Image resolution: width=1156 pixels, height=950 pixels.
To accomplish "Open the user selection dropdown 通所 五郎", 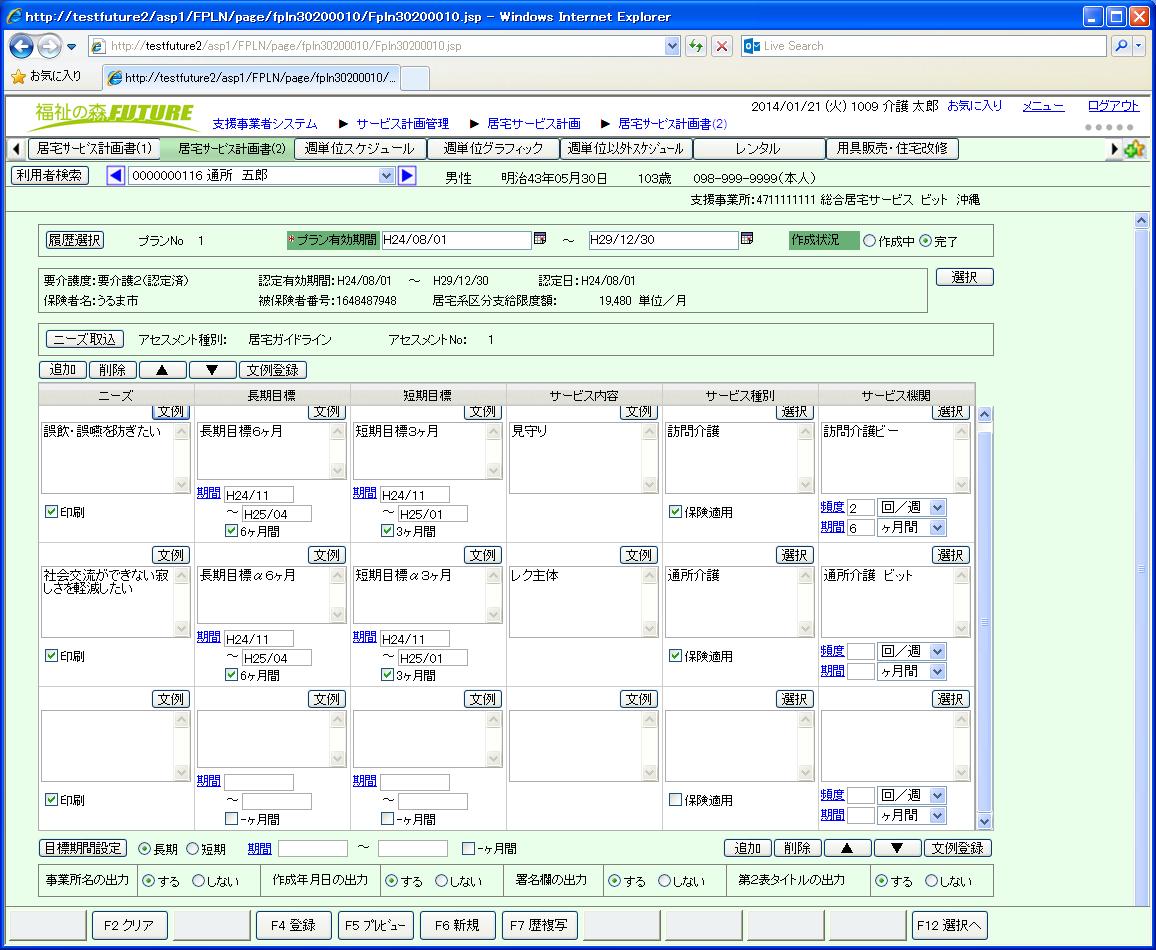I will 386,175.
